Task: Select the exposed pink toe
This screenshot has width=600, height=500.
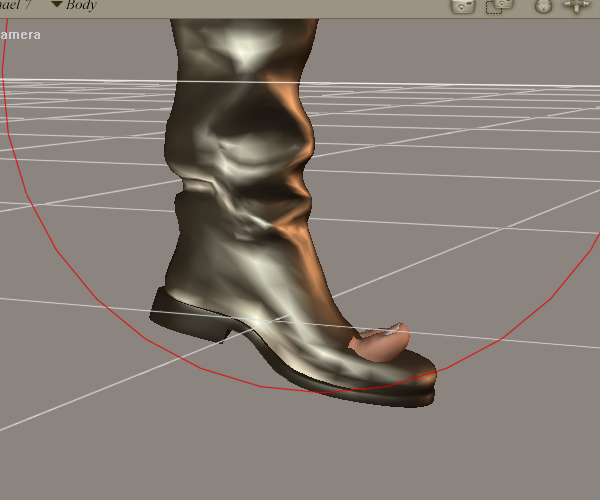Action: (383, 342)
